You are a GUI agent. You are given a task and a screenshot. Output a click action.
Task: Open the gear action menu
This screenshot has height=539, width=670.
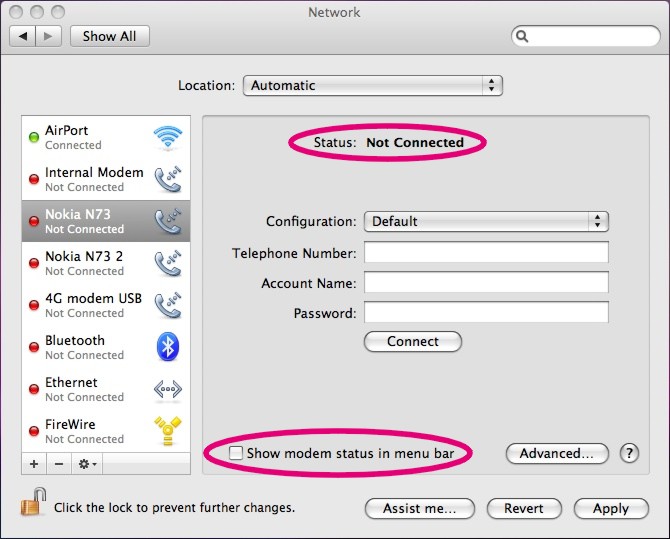87,464
